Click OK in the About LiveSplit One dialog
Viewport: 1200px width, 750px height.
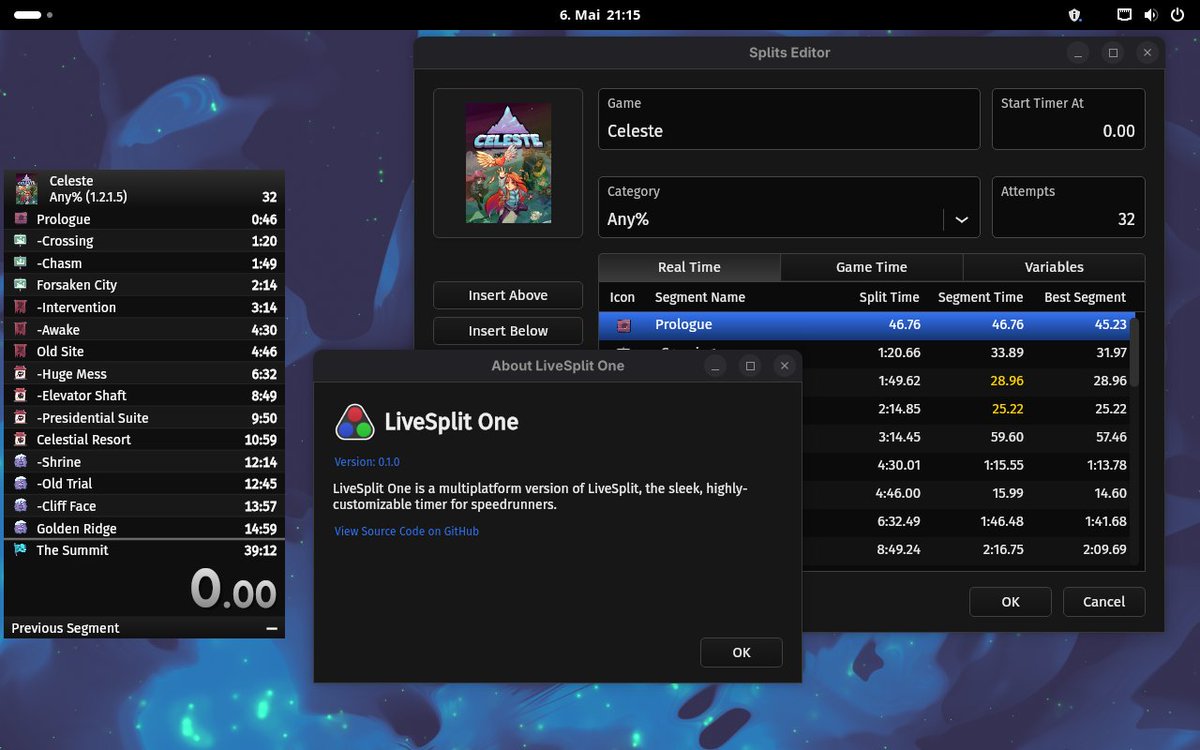(741, 652)
